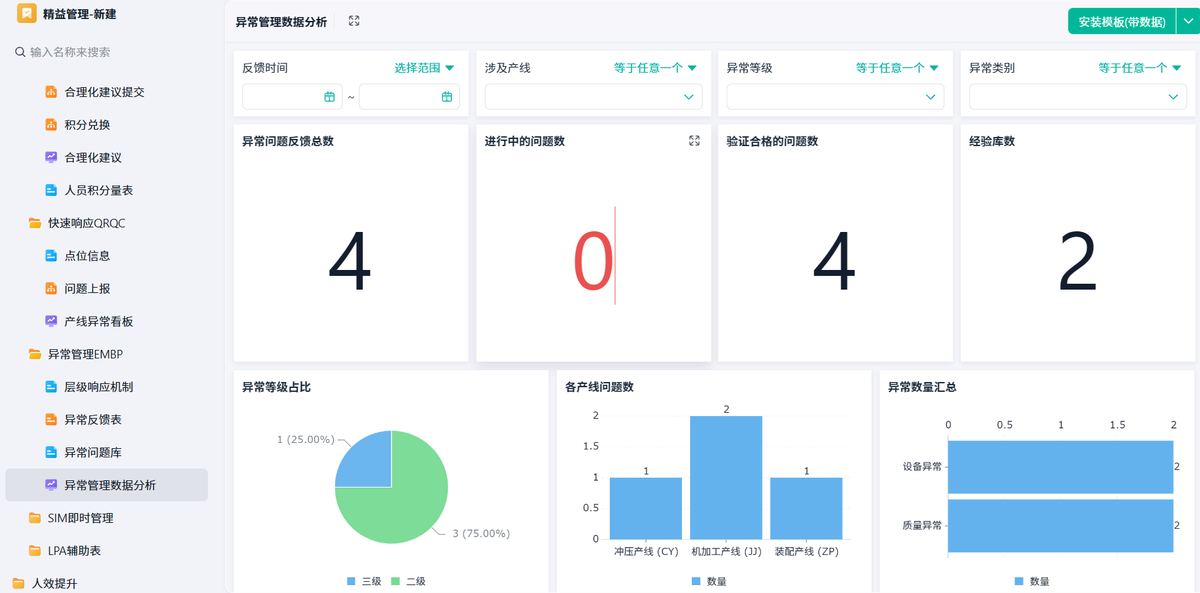Click fullscreen icon next to dashboard title
Image resolution: width=1200 pixels, height=593 pixels.
[x=354, y=21]
